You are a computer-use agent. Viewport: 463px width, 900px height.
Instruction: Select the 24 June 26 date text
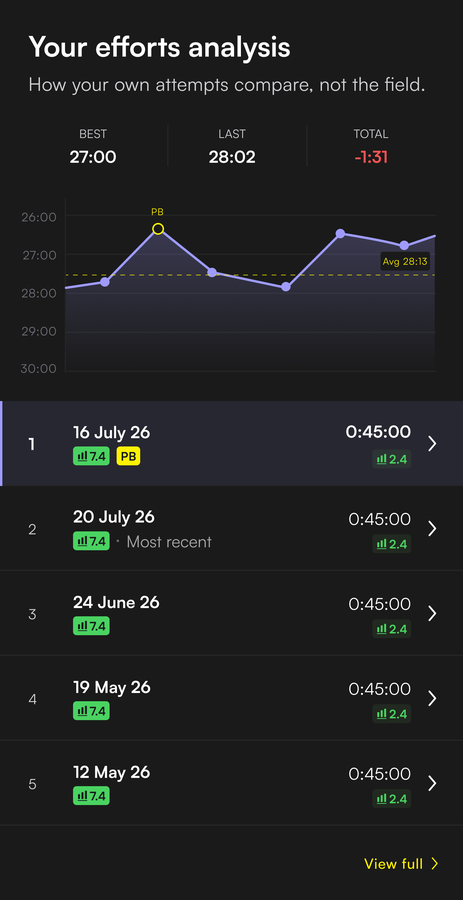[116, 602]
